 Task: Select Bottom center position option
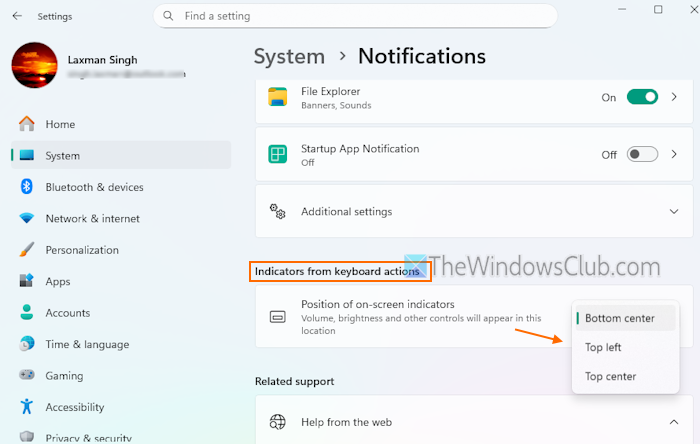(625, 318)
